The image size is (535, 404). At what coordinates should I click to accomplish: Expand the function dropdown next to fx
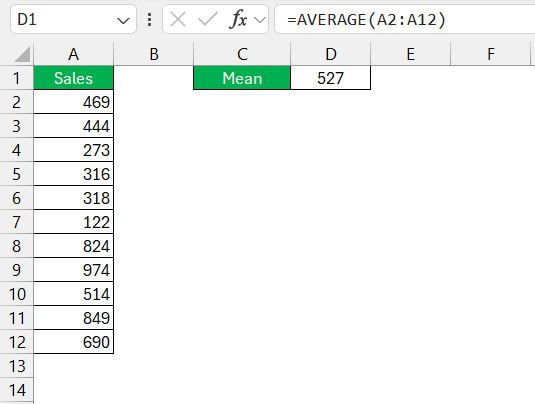tap(260, 20)
